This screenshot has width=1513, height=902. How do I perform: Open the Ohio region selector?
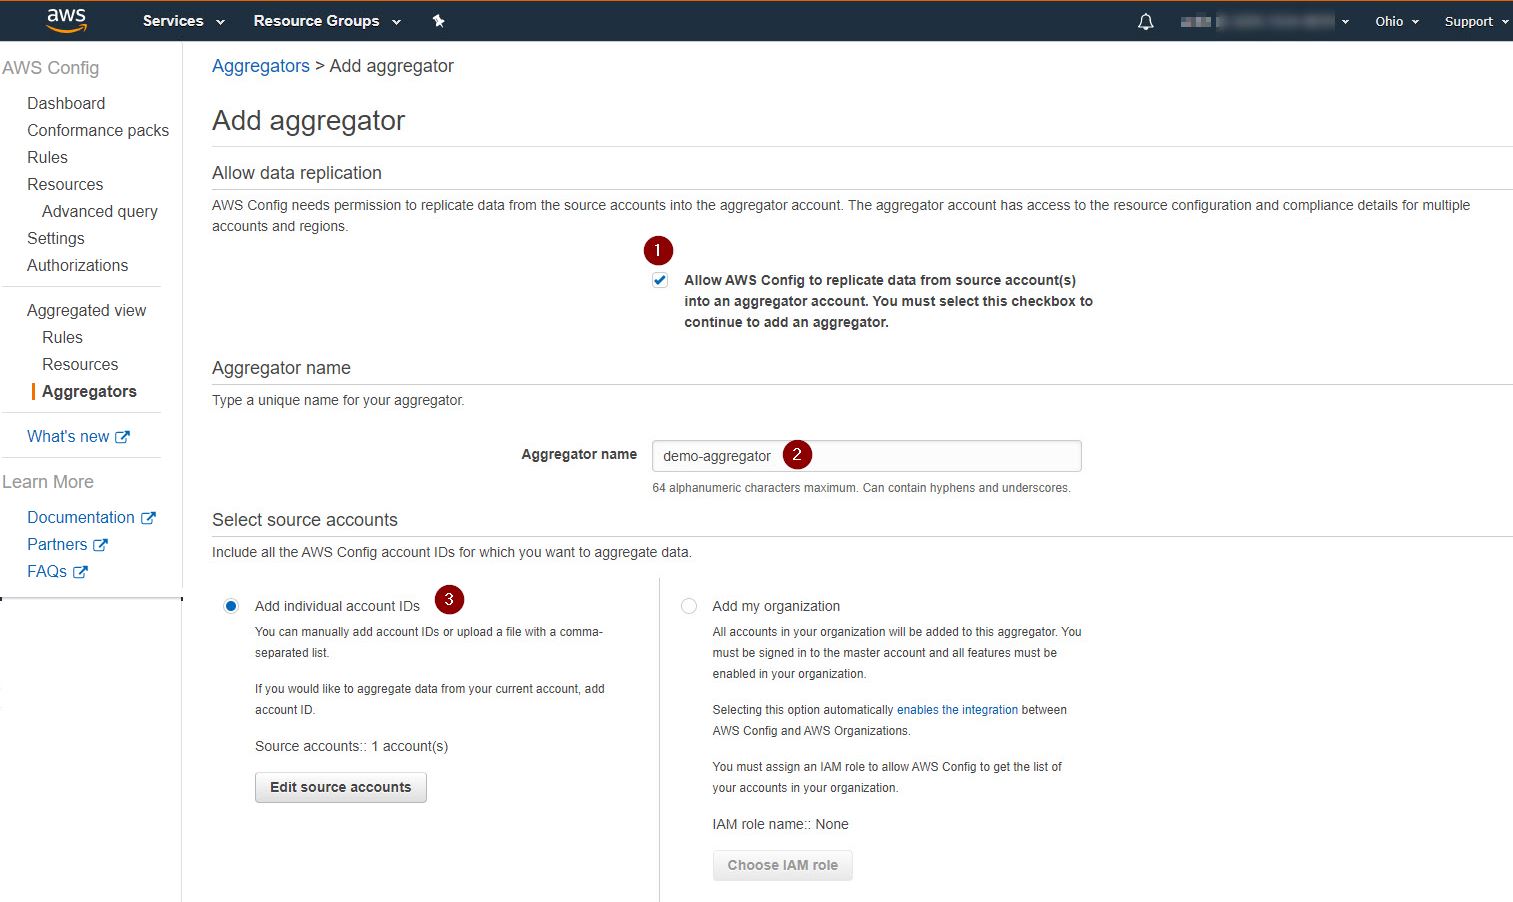[x=1397, y=21]
